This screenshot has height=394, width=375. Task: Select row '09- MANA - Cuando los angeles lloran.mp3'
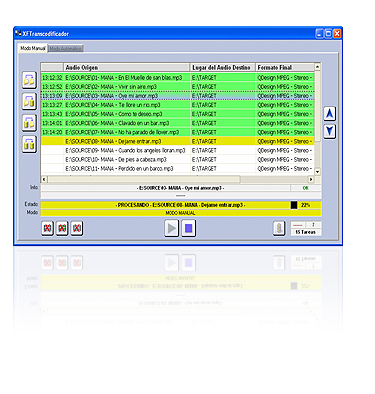coord(177,150)
